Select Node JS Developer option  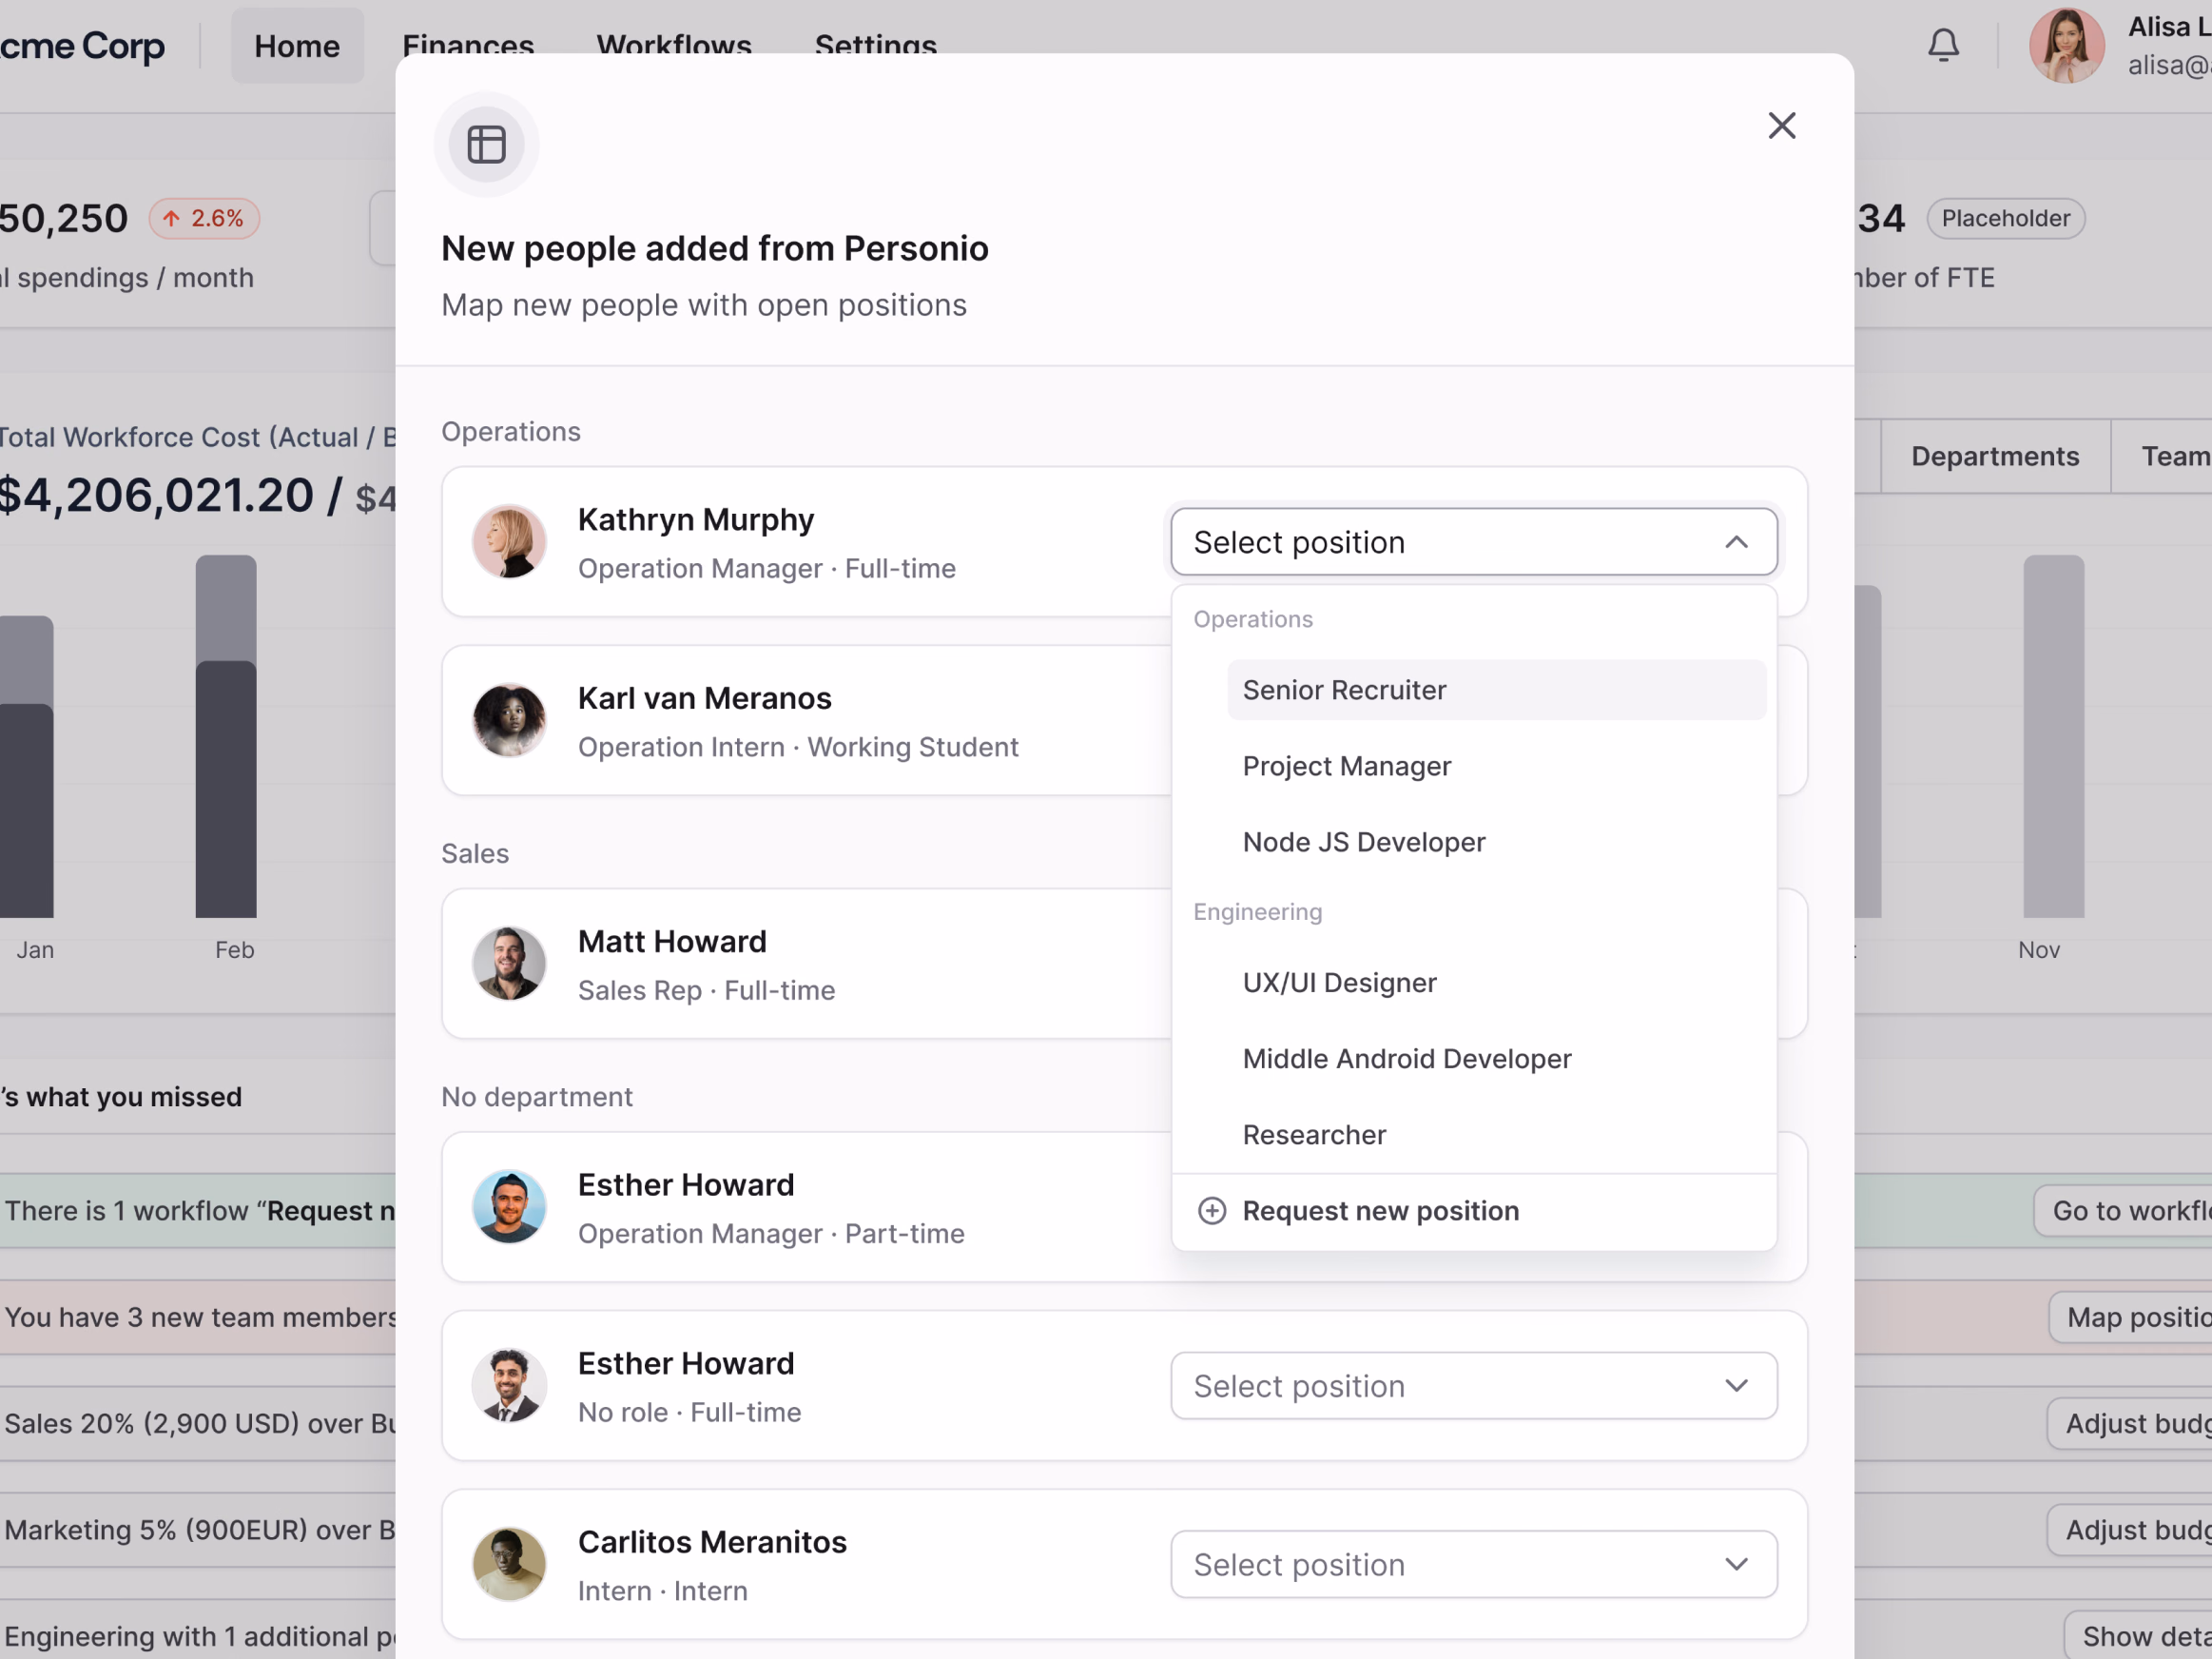1496,842
